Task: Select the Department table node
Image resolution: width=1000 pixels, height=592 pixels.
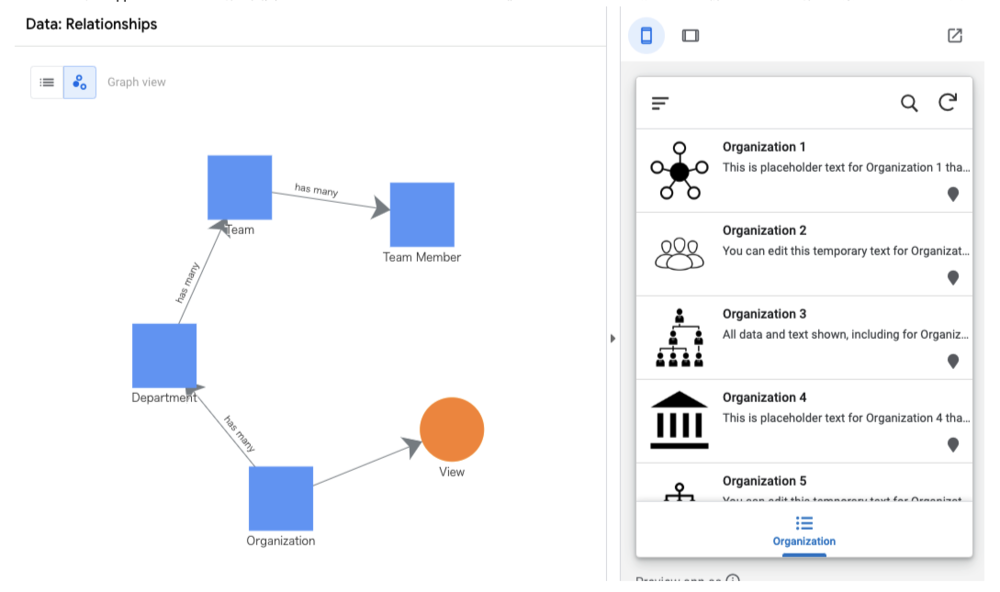Action: [165, 355]
